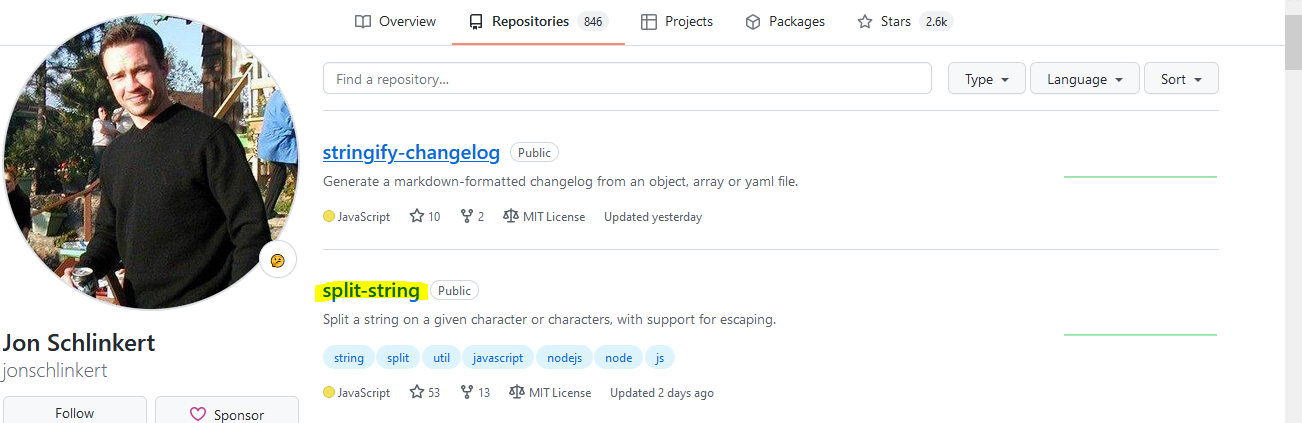
Task: Click the Packages cube icon
Action: pyautogui.click(x=753, y=21)
